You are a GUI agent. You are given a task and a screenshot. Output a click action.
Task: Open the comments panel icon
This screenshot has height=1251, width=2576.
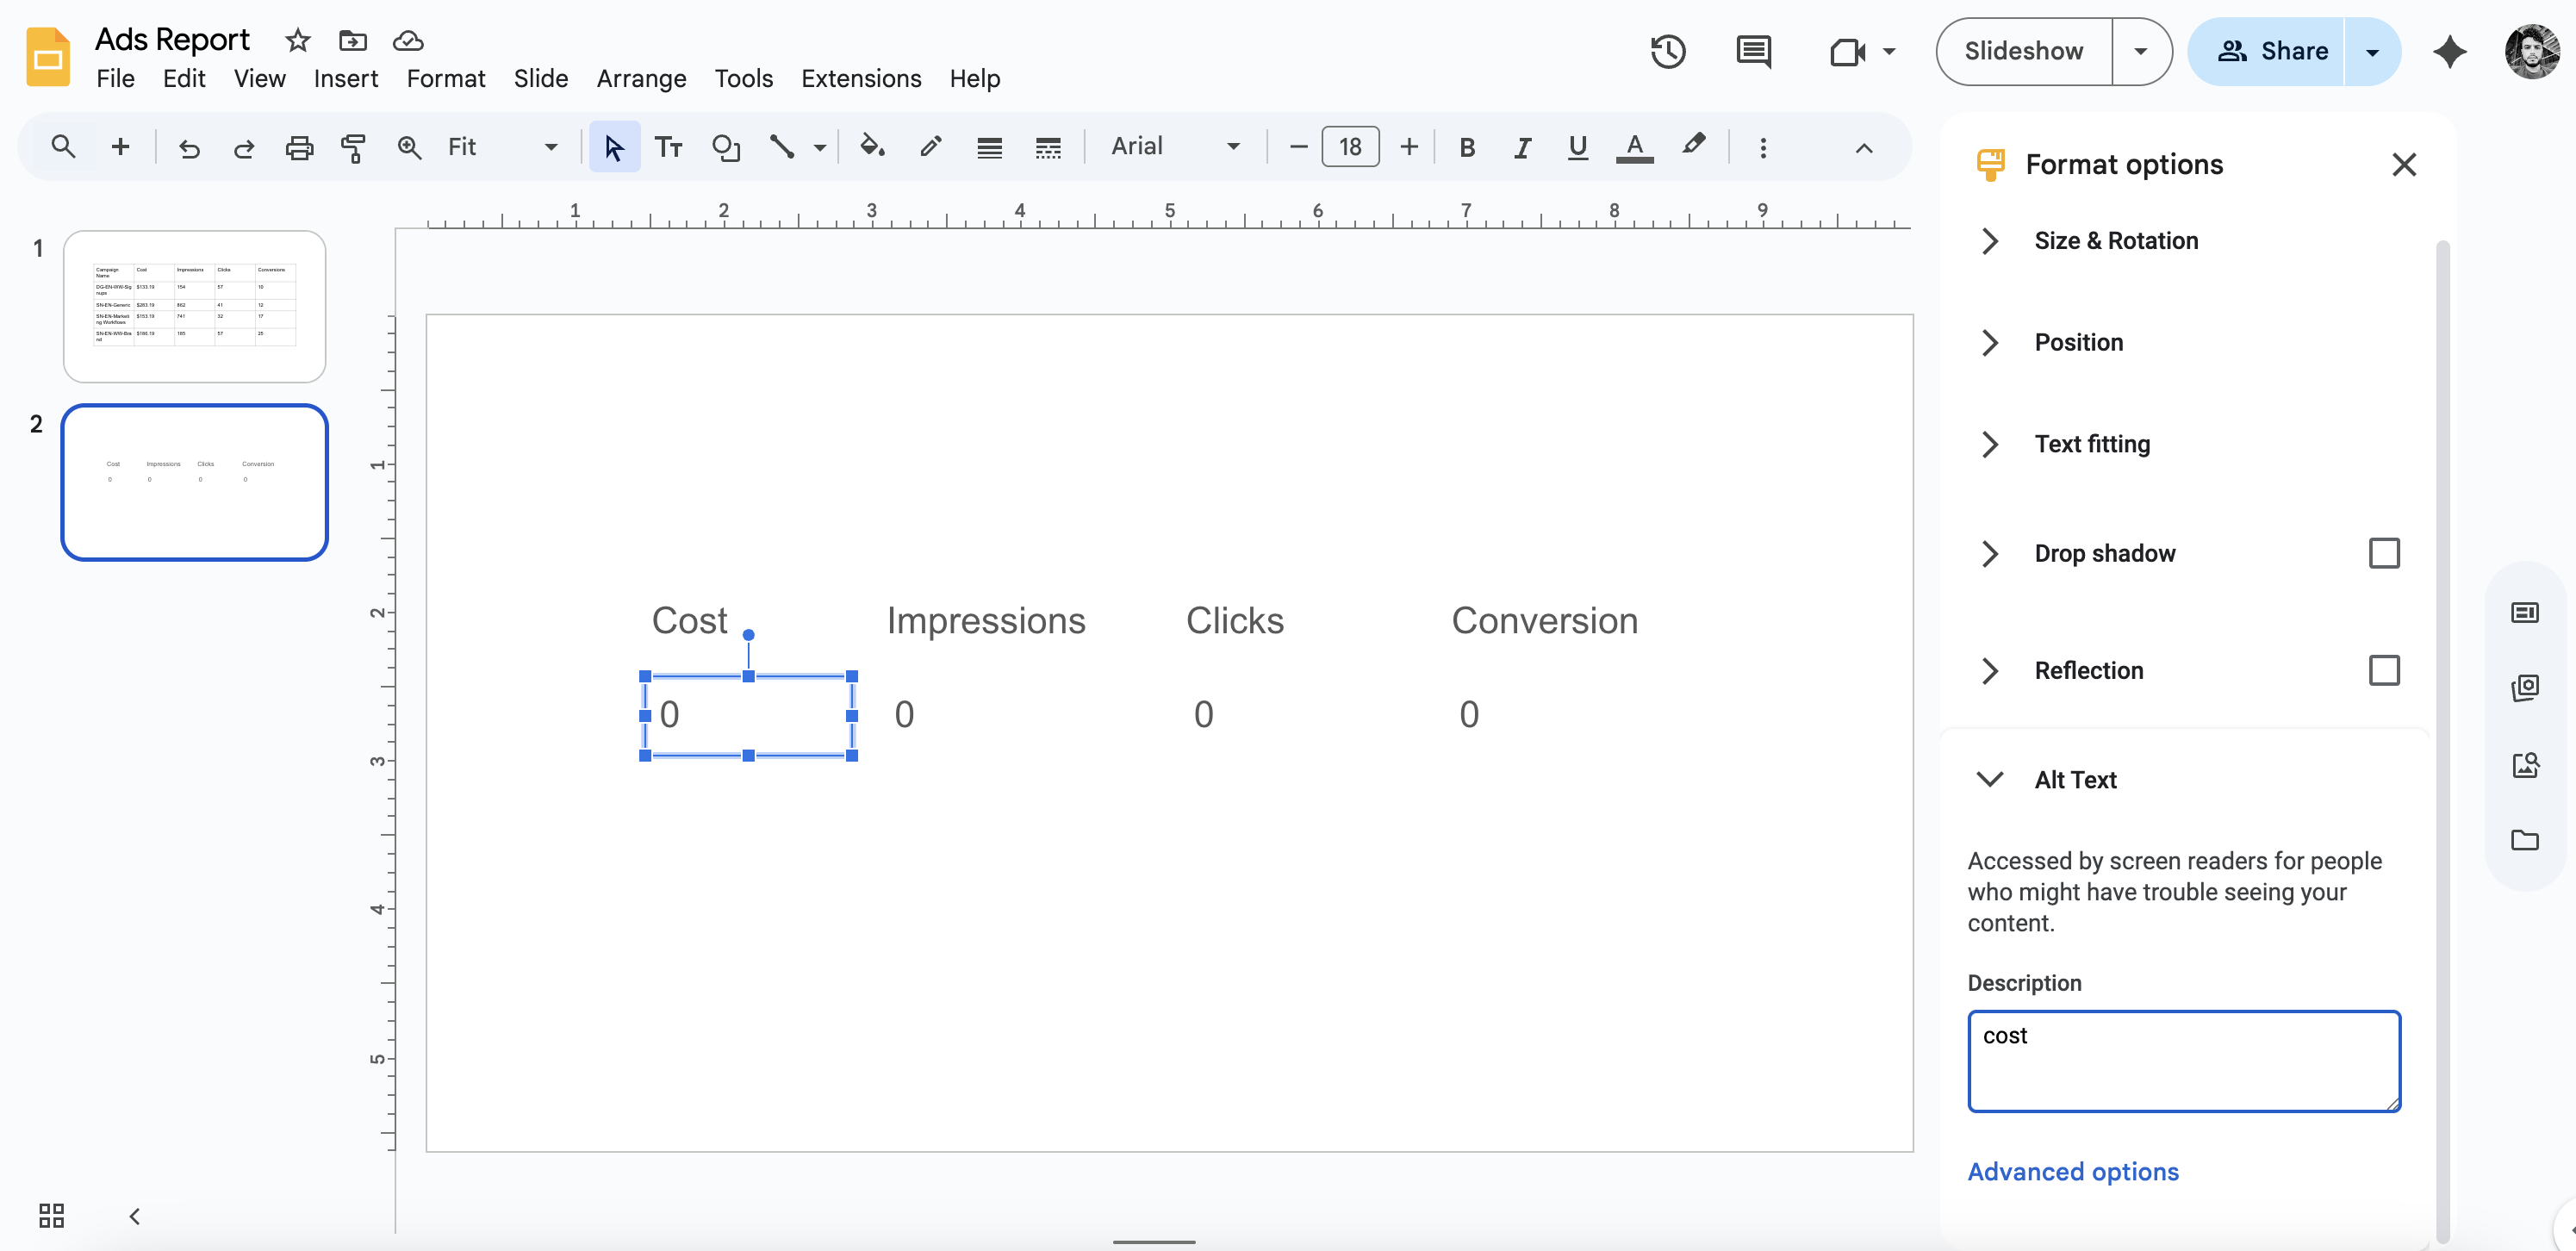pyautogui.click(x=1753, y=51)
